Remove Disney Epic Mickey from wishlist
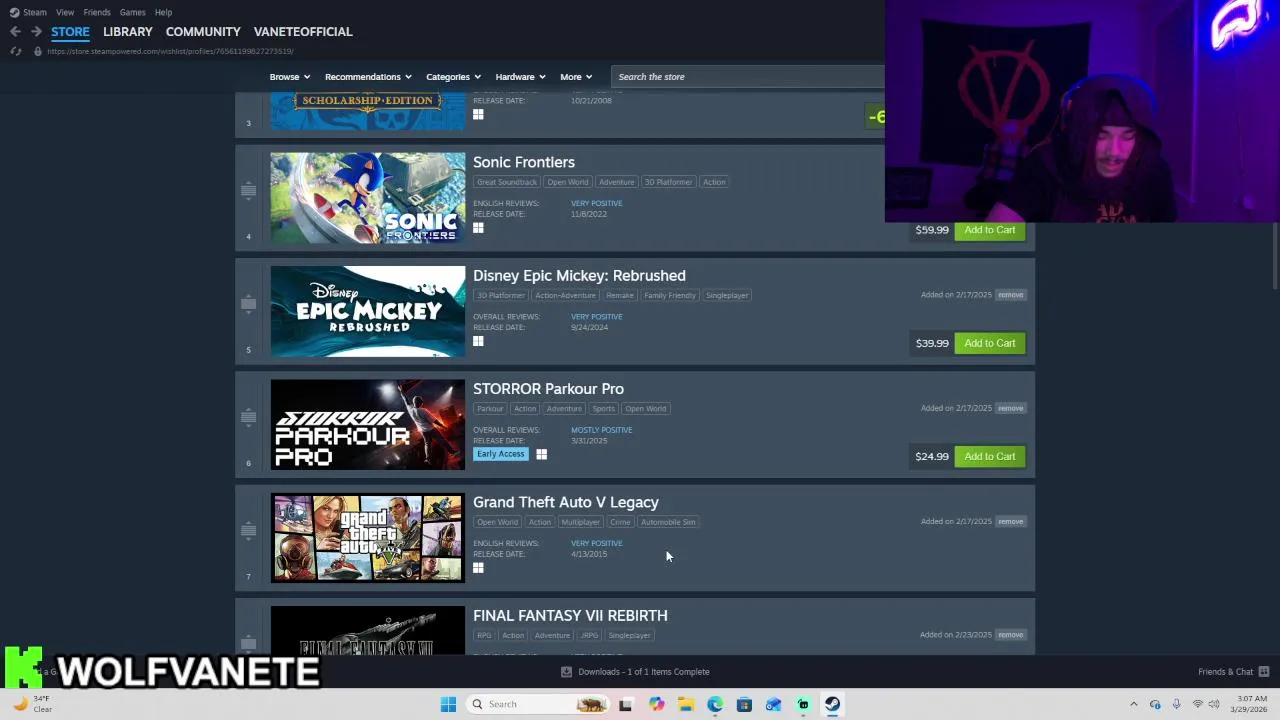The image size is (1280, 720). pos(1010,295)
